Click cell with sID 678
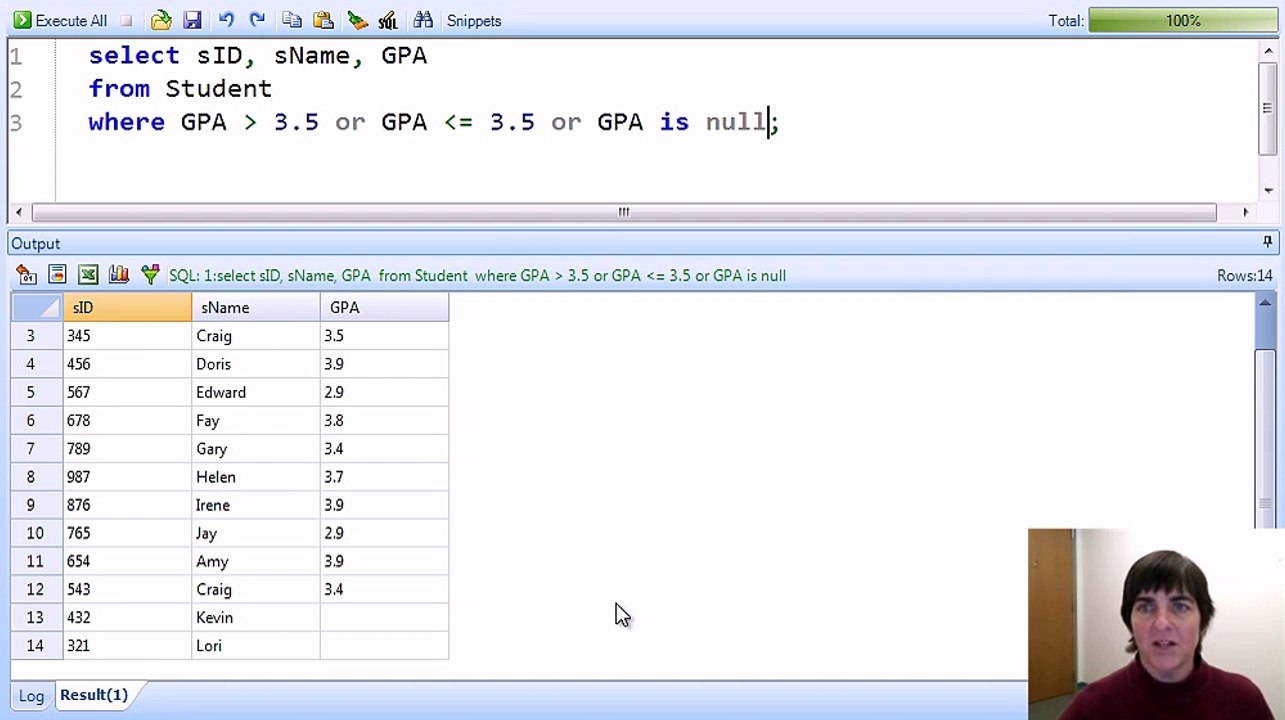Viewport: 1285px width, 720px height. (x=127, y=421)
